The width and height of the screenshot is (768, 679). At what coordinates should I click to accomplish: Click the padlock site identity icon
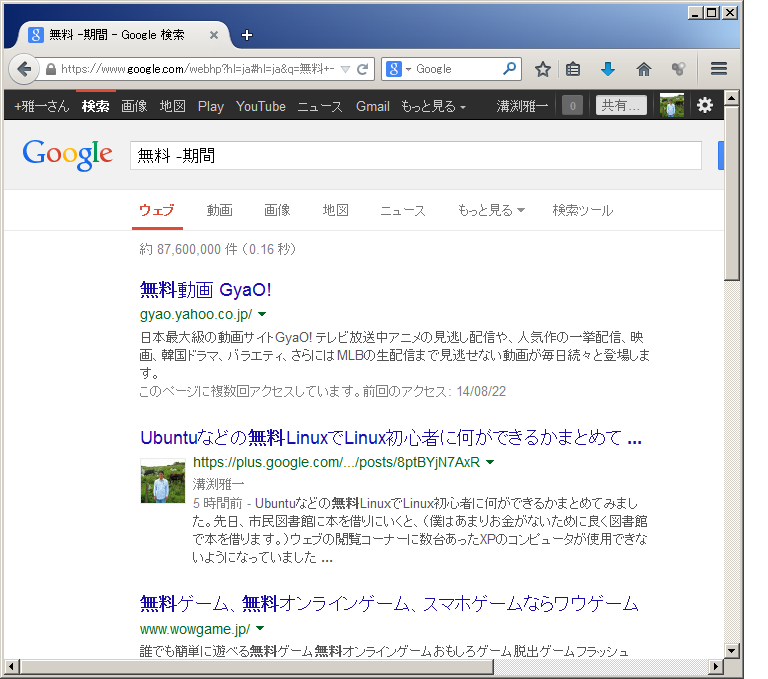[50, 69]
